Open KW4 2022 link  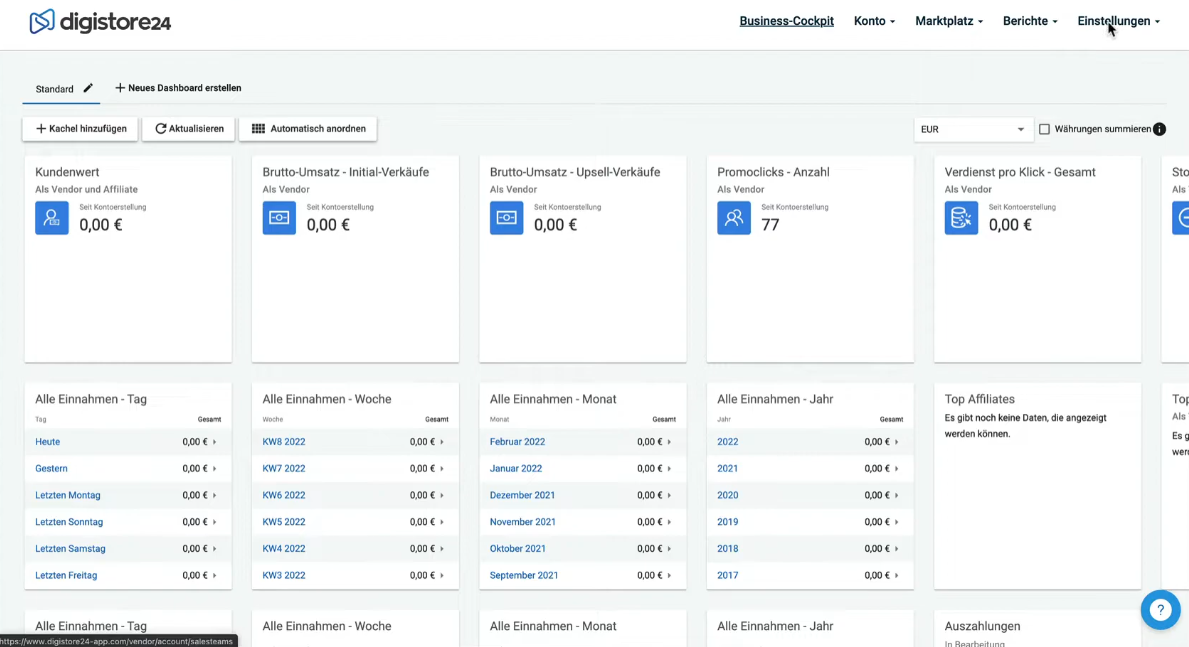(x=284, y=548)
